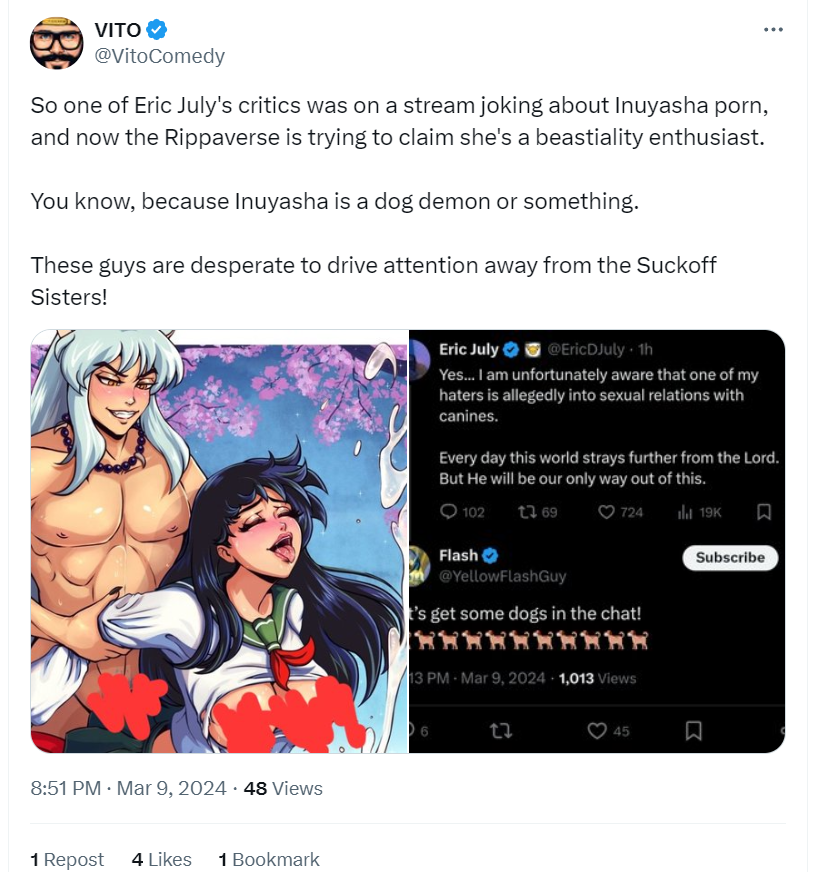This screenshot has width=820, height=872.
Task: Bookmark Flash's post using bookmark icon
Action: (x=693, y=731)
